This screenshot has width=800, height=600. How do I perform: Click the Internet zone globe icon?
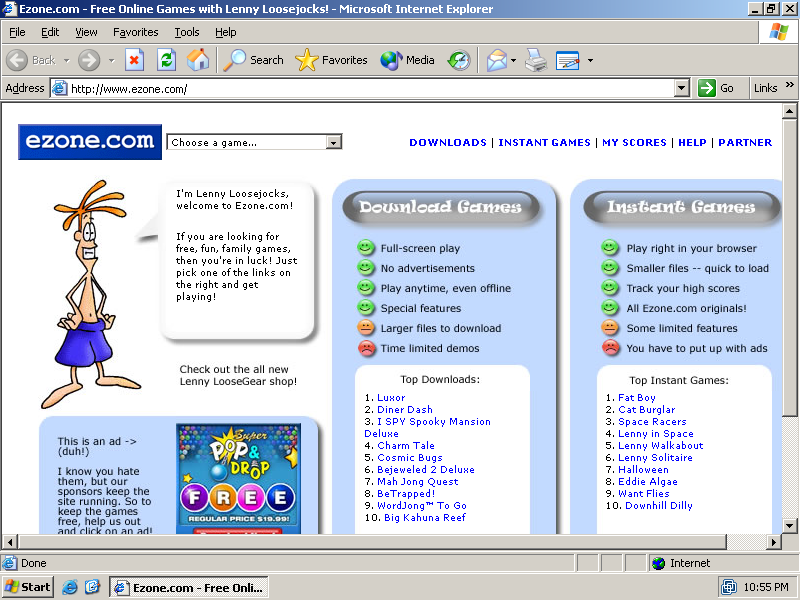pyautogui.click(x=659, y=563)
